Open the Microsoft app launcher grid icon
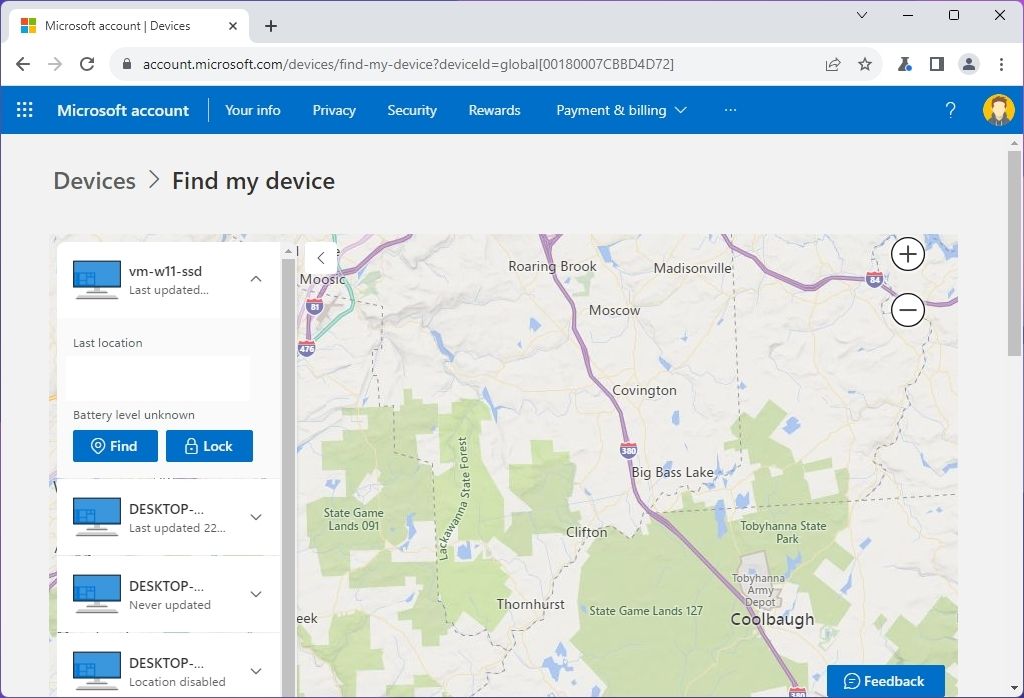This screenshot has height=698, width=1024. (24, 110)
